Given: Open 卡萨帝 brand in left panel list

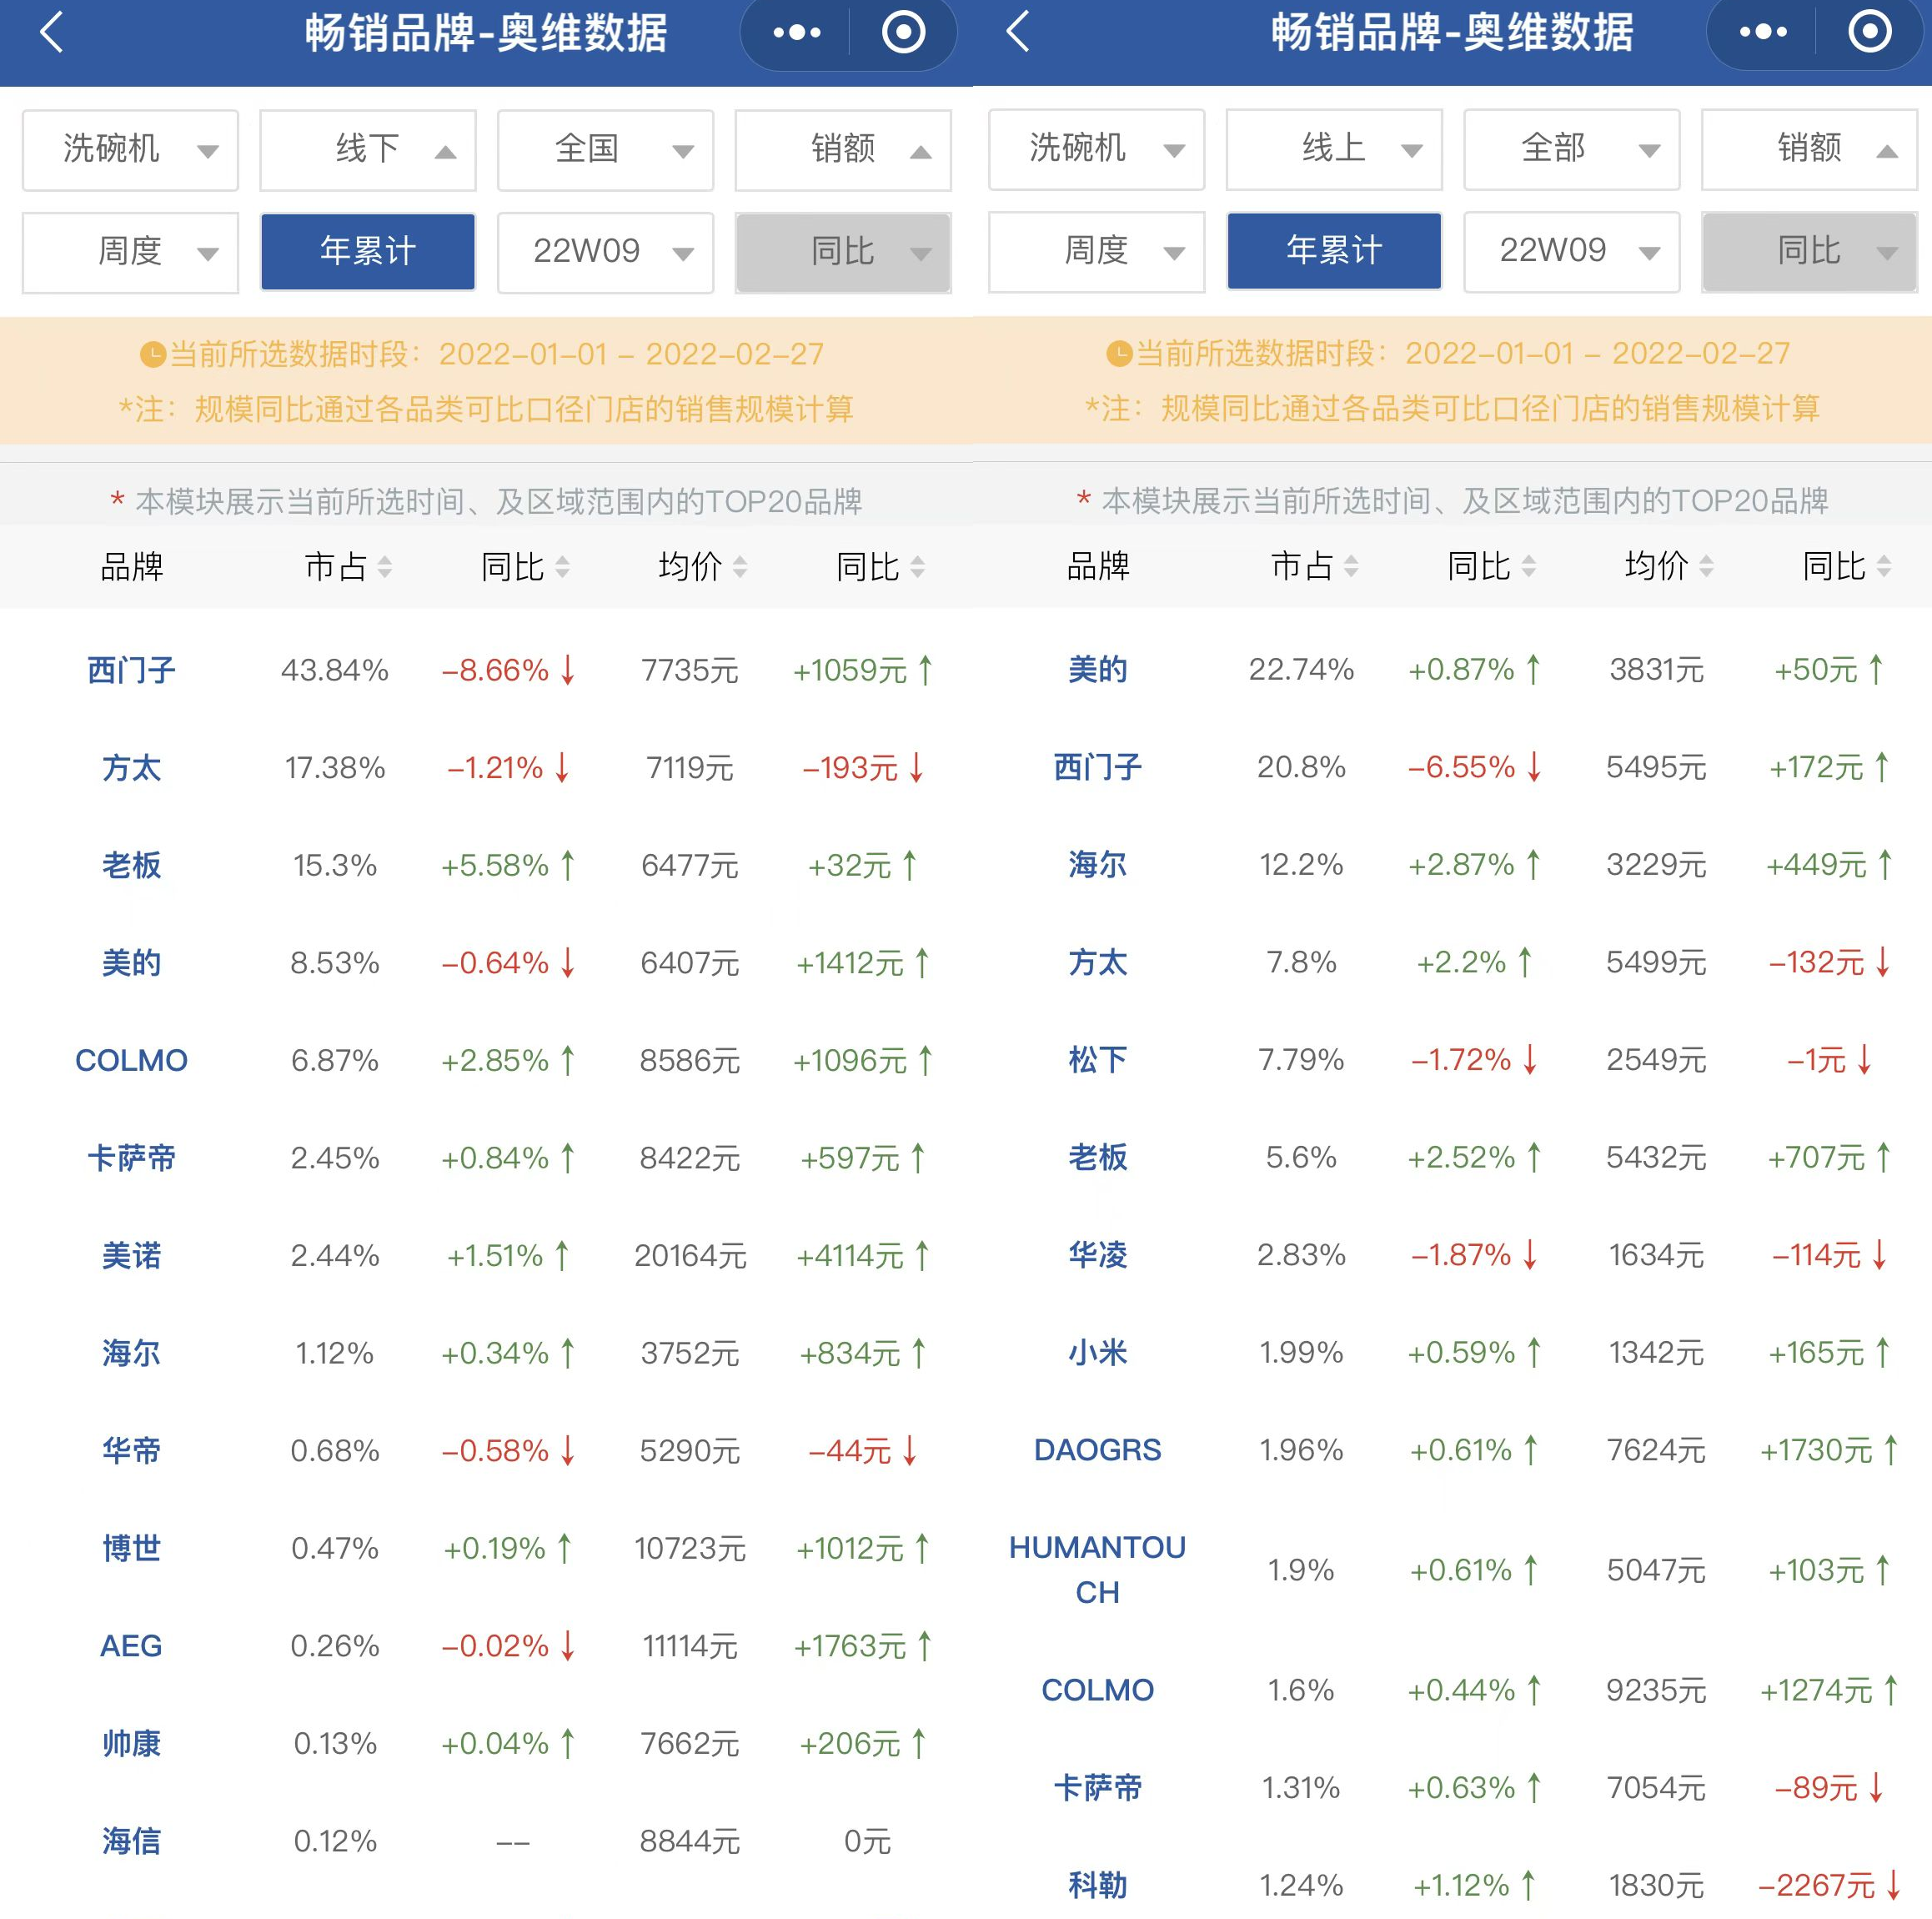Looking at the screenshot, I should pos(131,1158).
